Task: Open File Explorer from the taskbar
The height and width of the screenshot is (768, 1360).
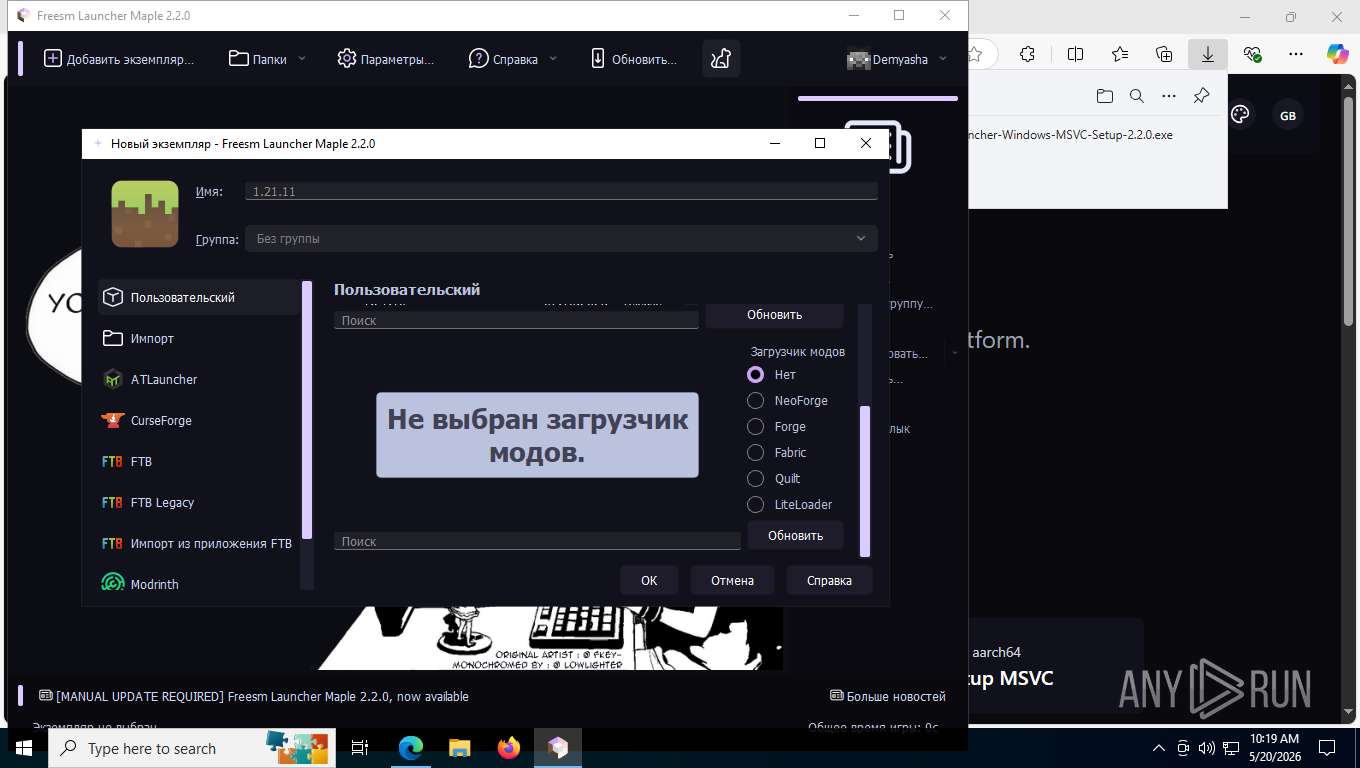Action: pyautogui.click(x=459, y=748)
